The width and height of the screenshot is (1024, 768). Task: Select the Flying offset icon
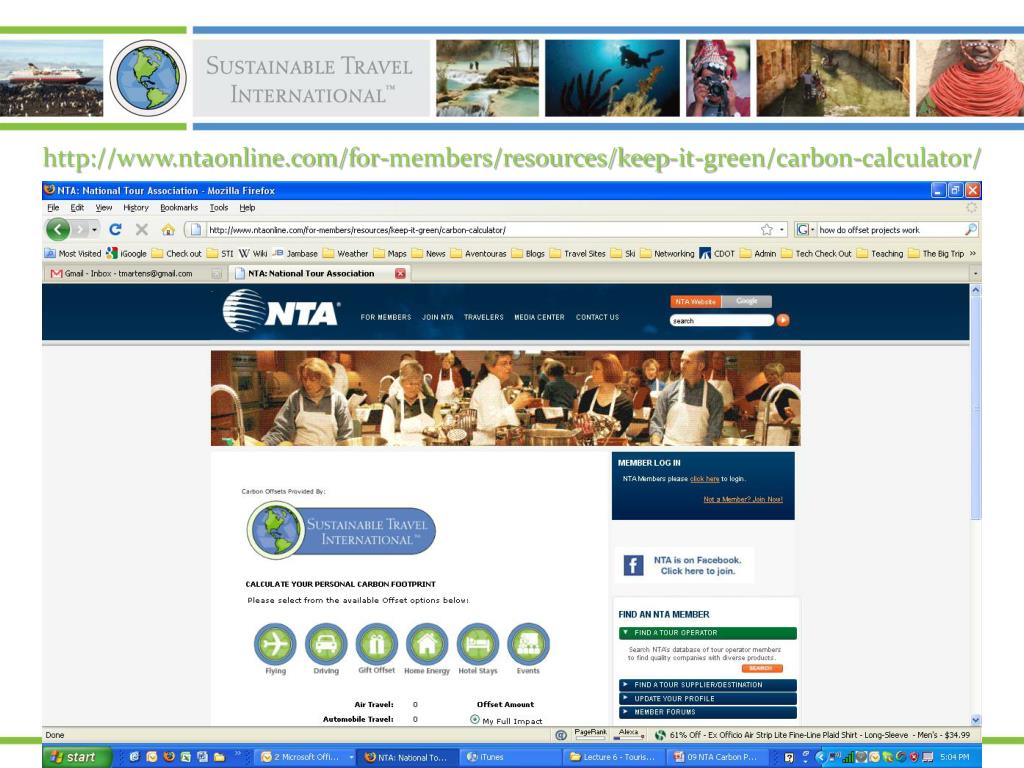[x=275, y=644]
